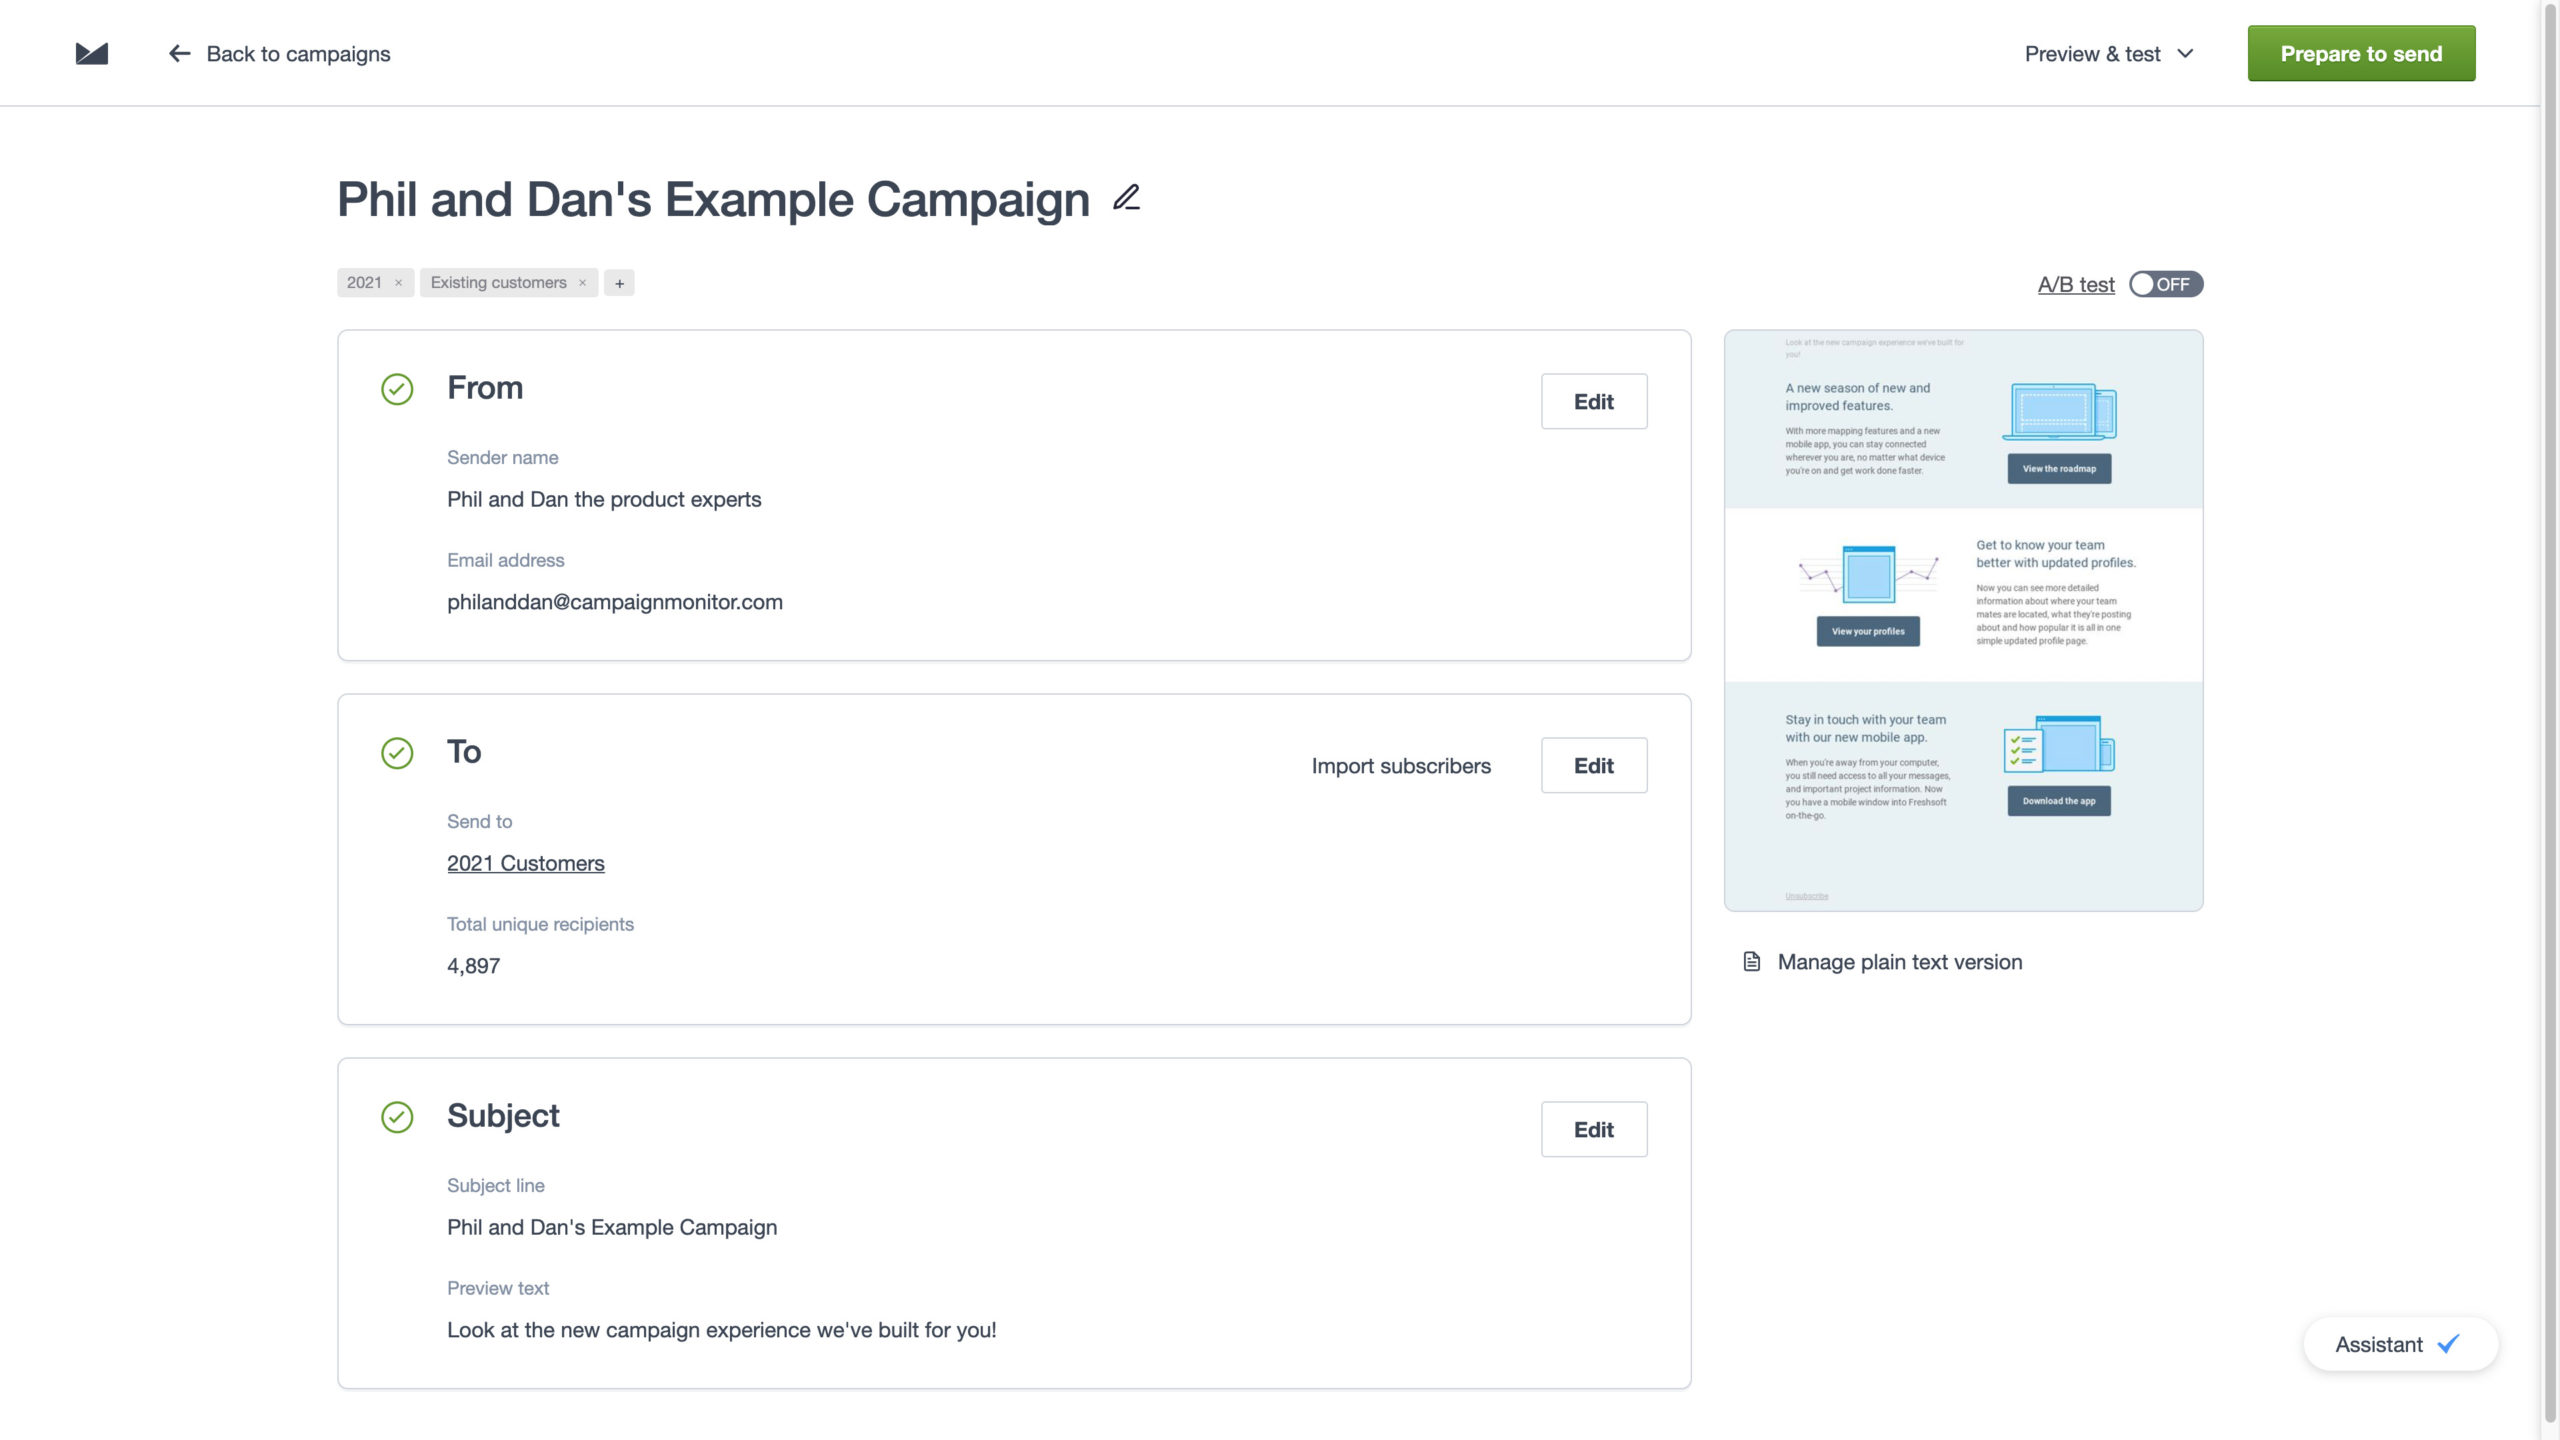Edit the Subject section

pyautogui.click(x=1593, y=1129)
